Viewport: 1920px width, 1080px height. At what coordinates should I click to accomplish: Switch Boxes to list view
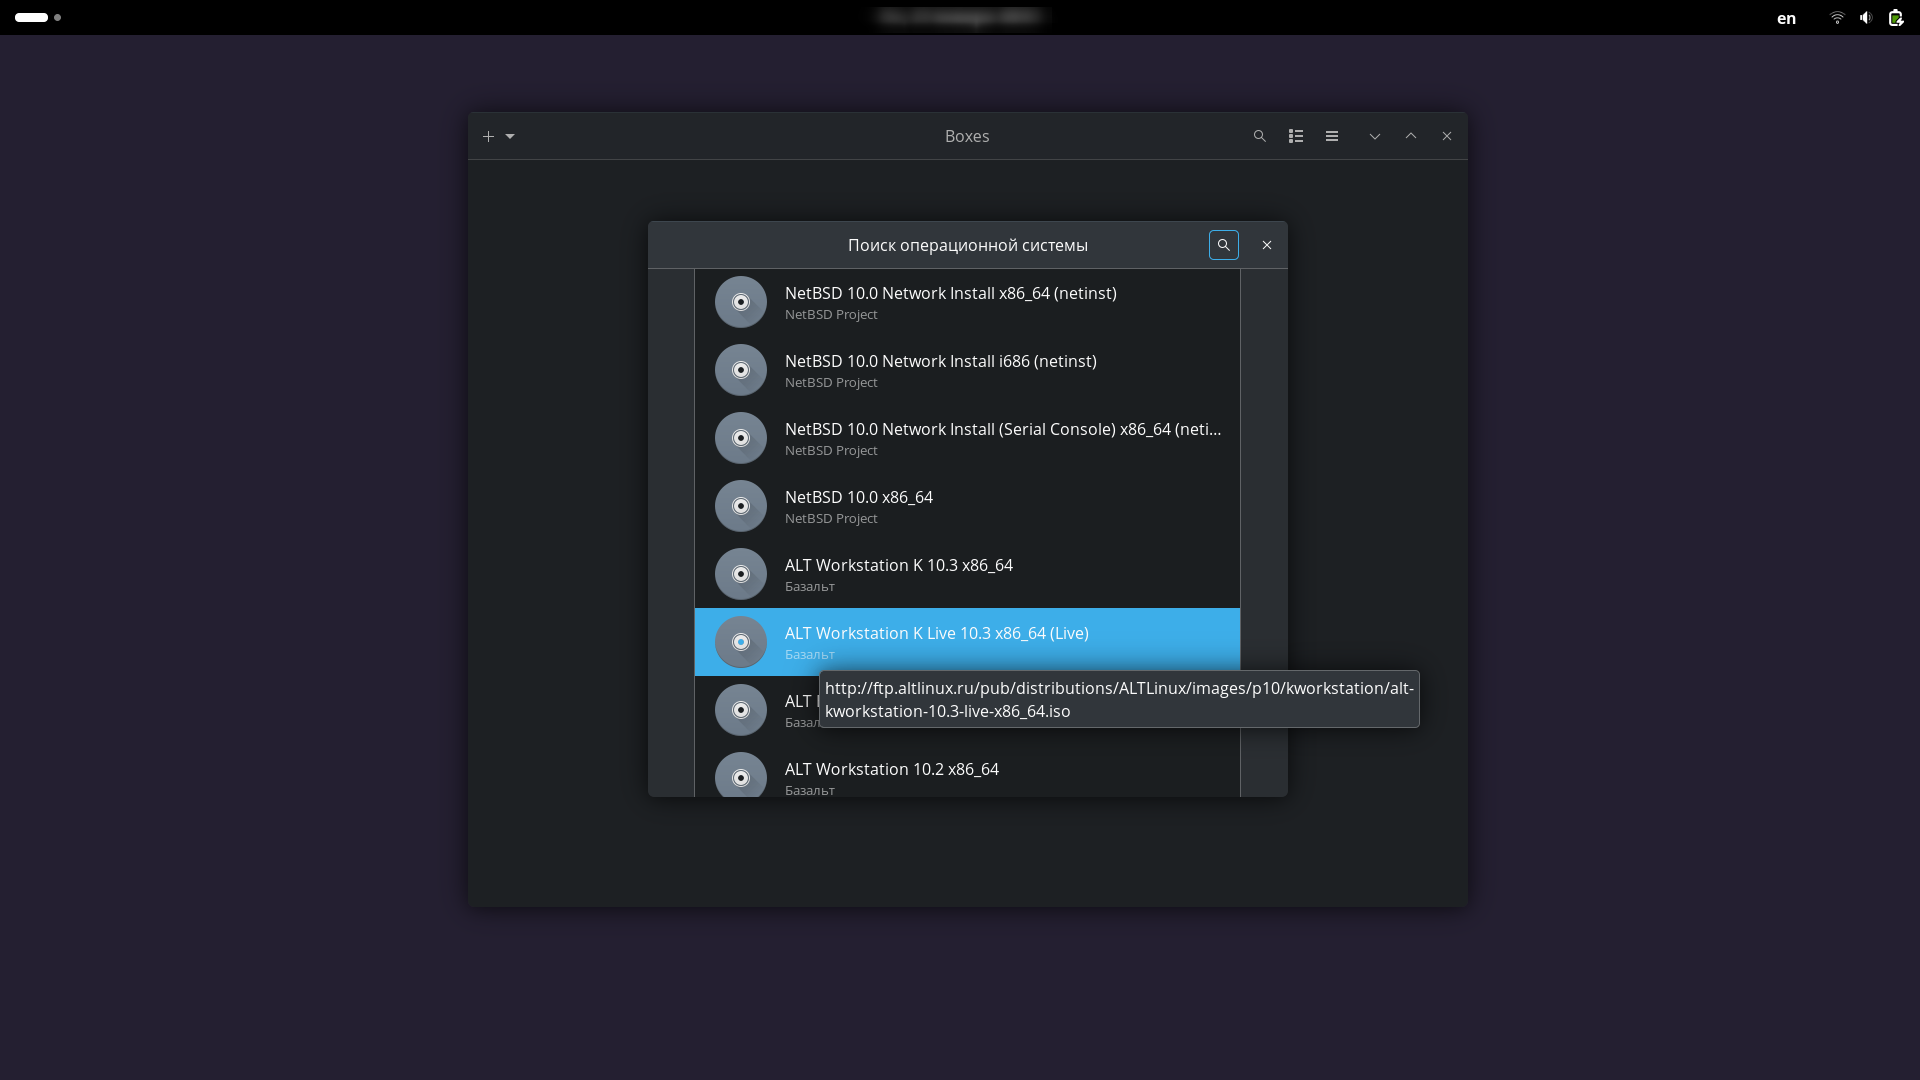click(x=1296, y=136)
